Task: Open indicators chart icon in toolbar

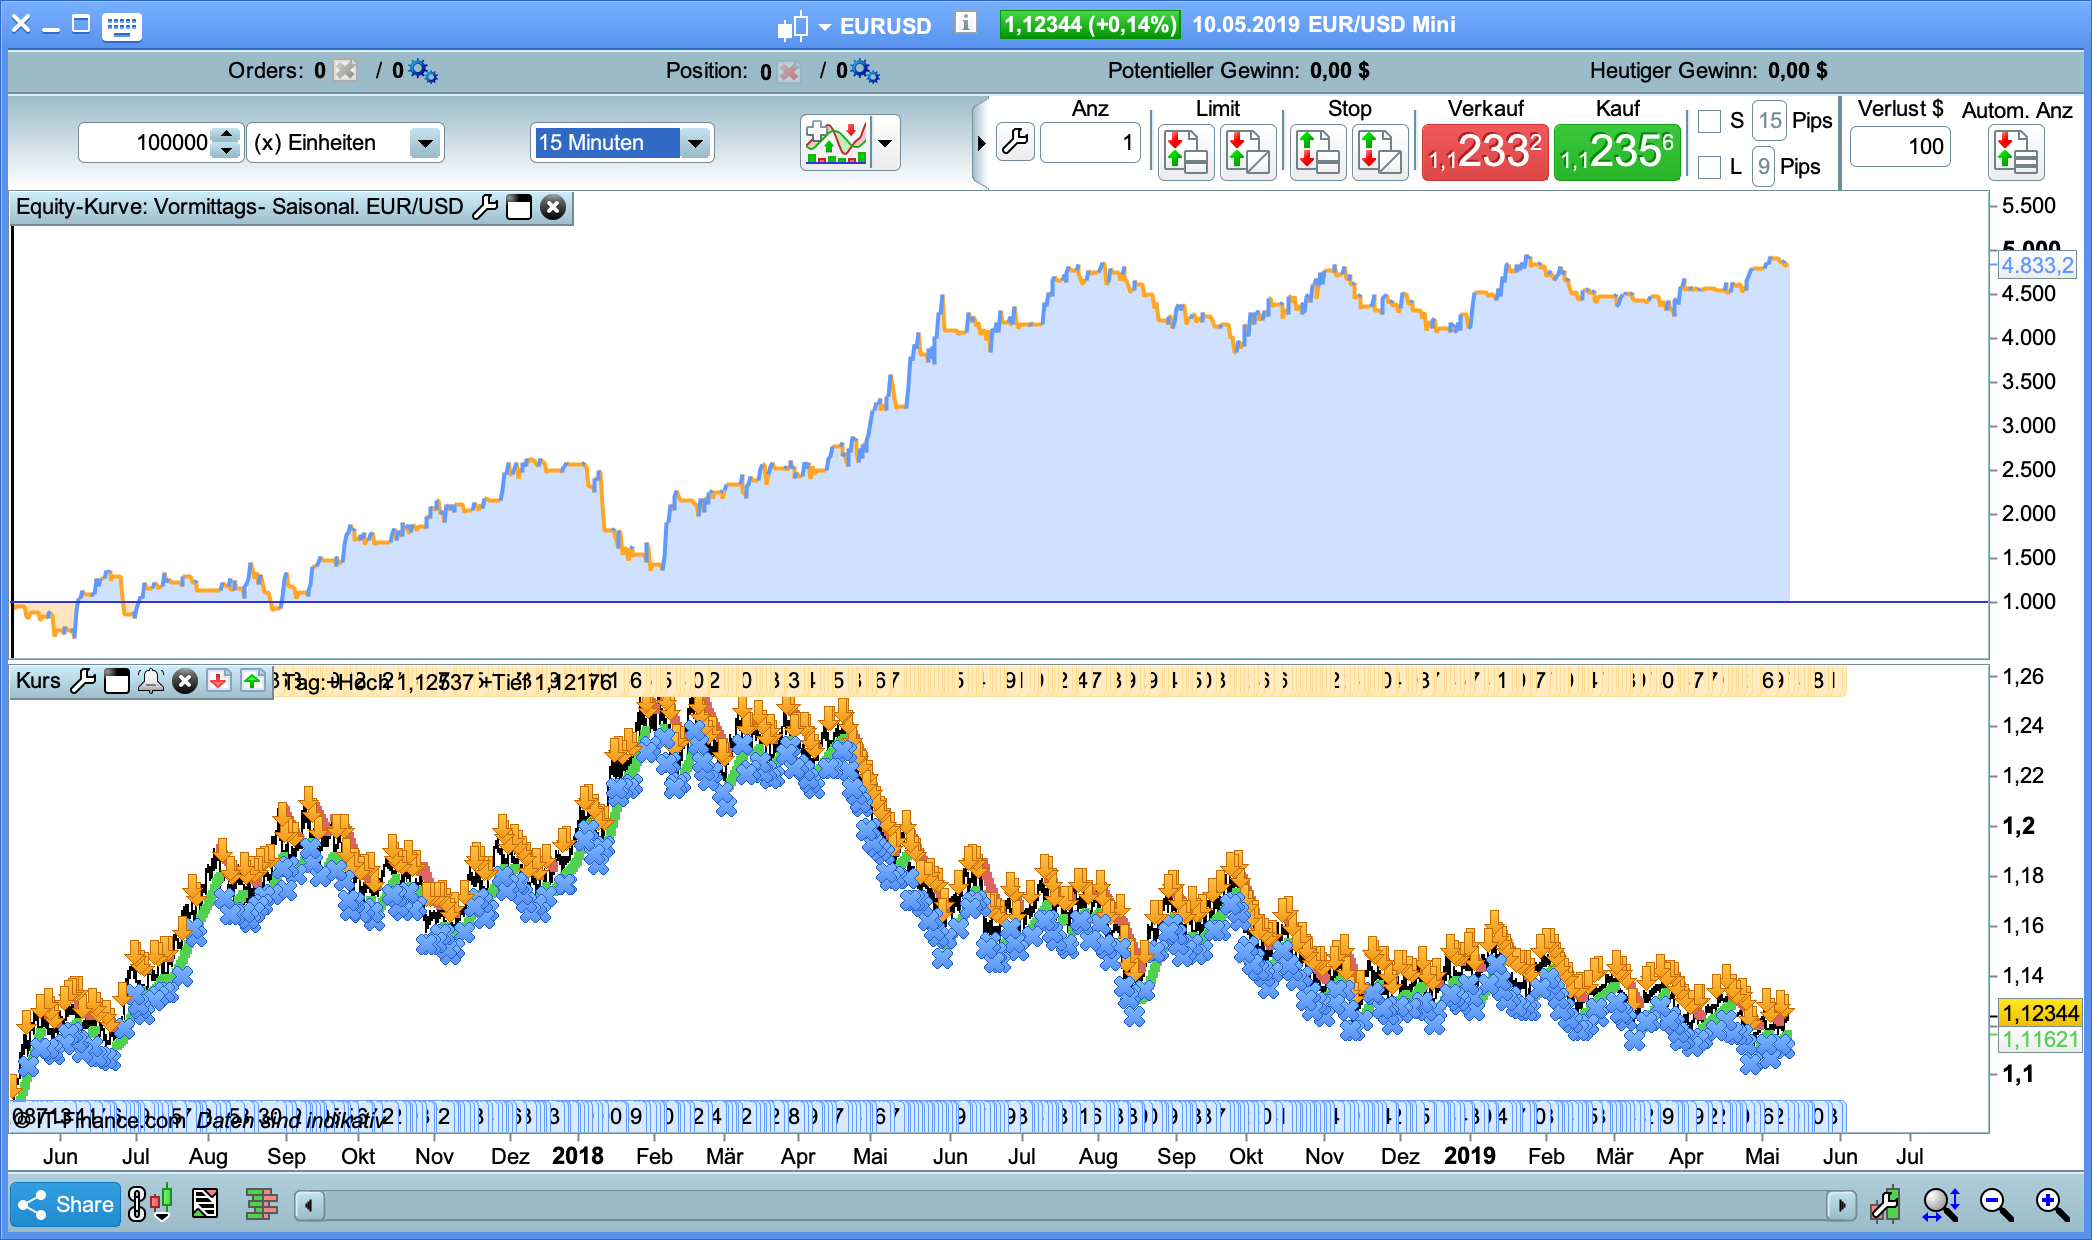Action: (x=836, y=142)
